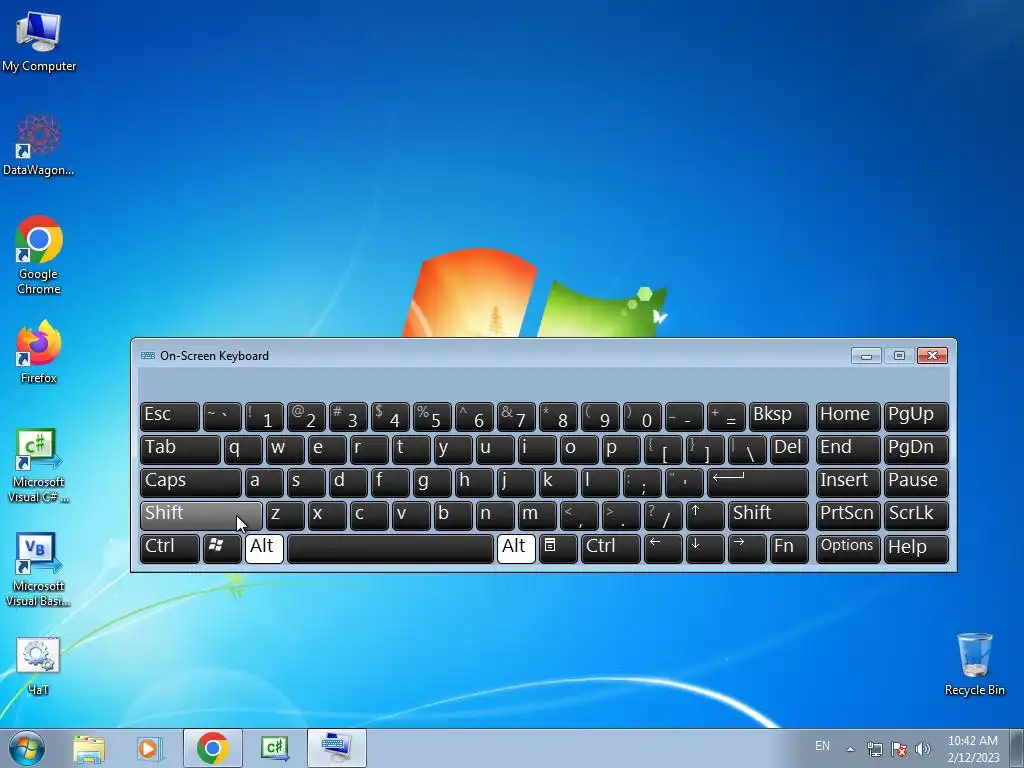
Task: Open Microsoft Visual C# desktop shortcut
Action: 39,465
